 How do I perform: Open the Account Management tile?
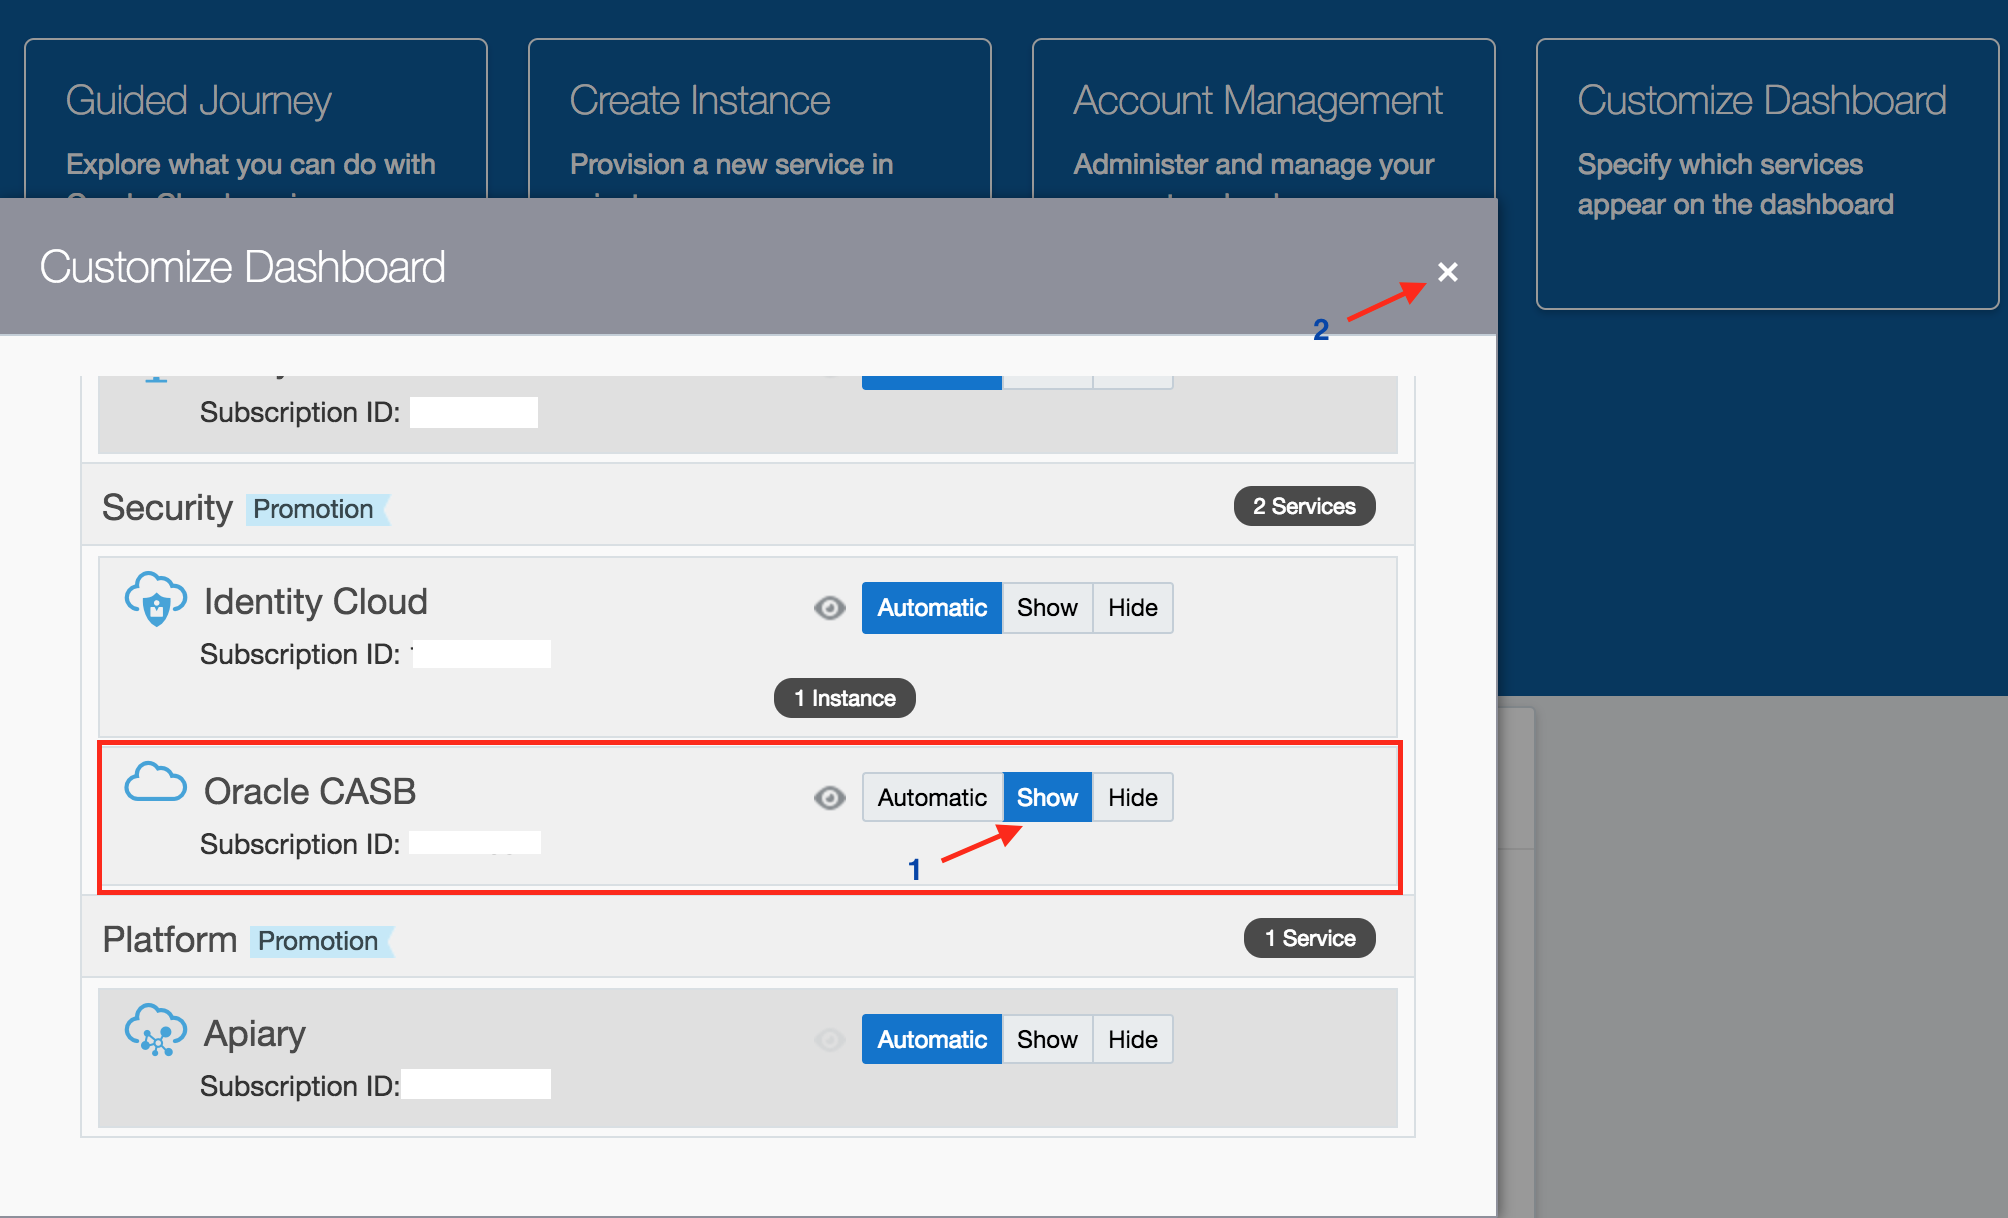point(1264,118)
